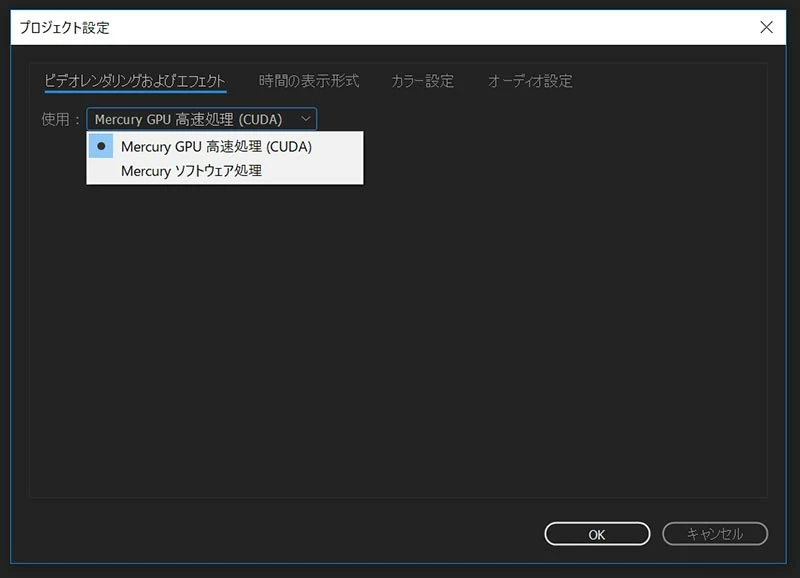
Task: Switch to the オーディオ設定 tab
Action: coord(530,81)
